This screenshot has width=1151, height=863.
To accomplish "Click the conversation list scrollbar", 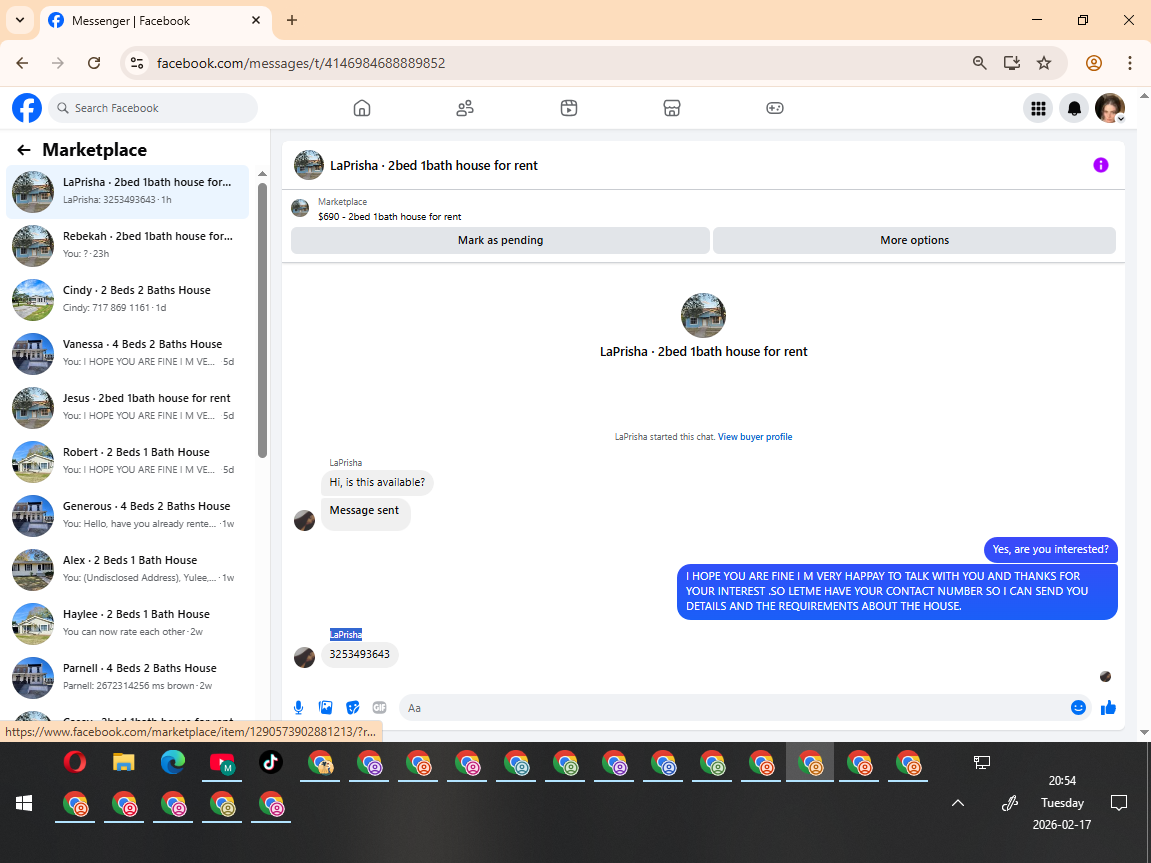I will [x=262, y=318].
